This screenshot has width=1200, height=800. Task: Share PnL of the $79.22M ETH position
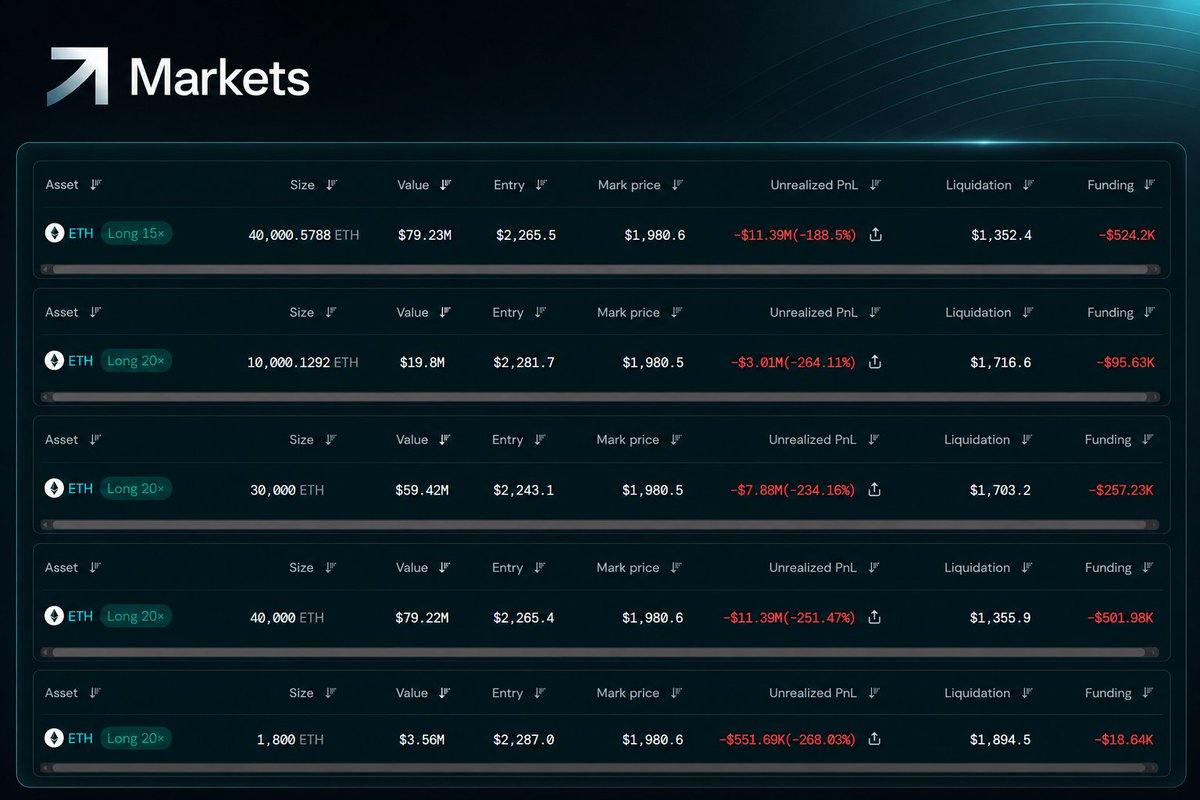(874, 618)
